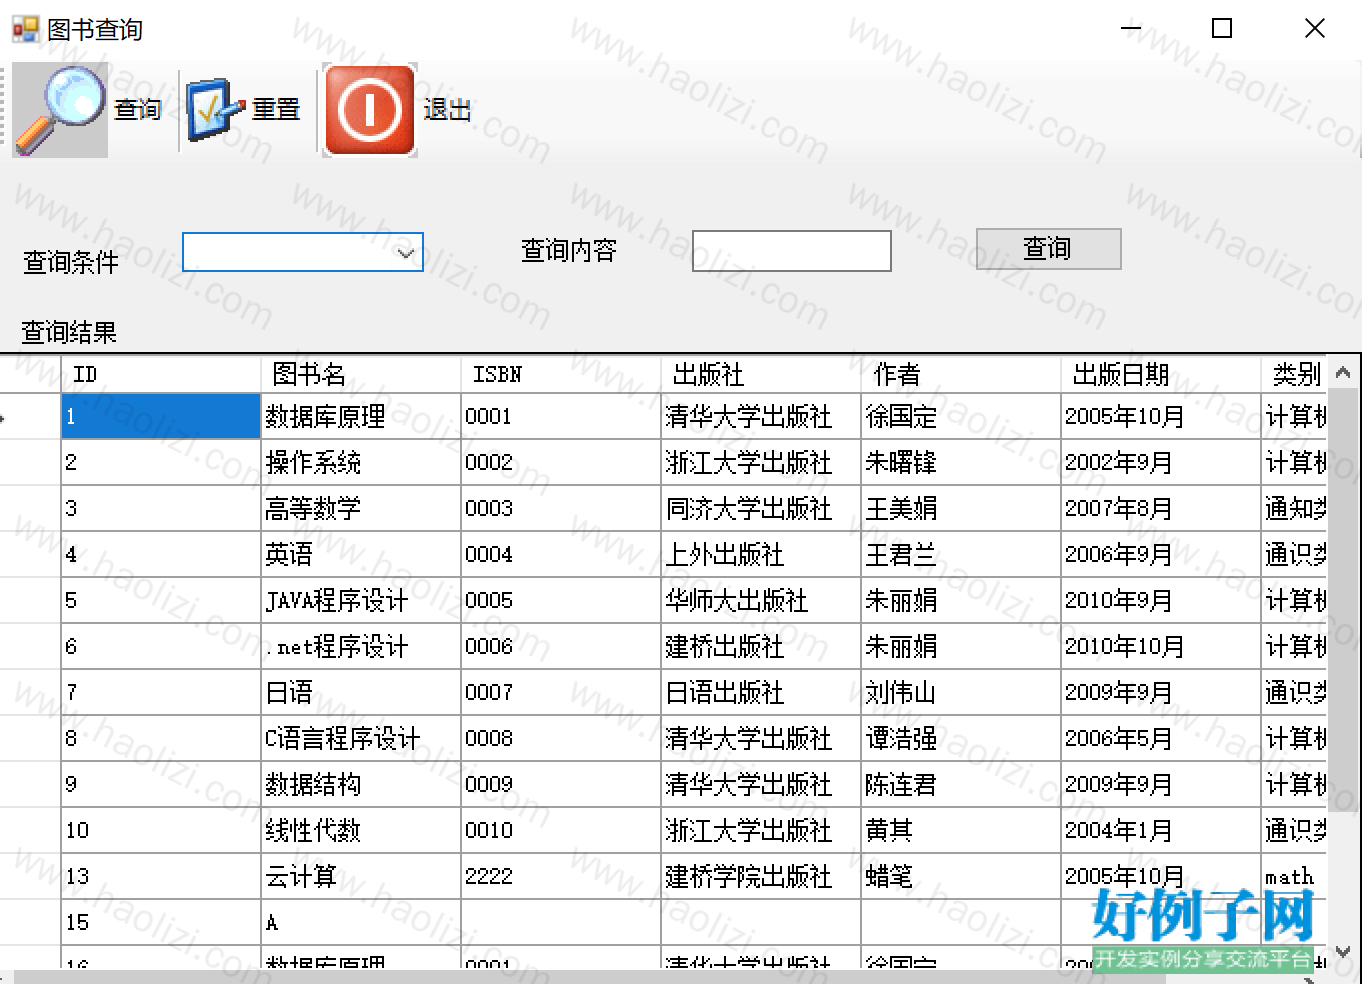Select the cell .net程序设计
Screen dimensions: 1362x984
point(361,646)
